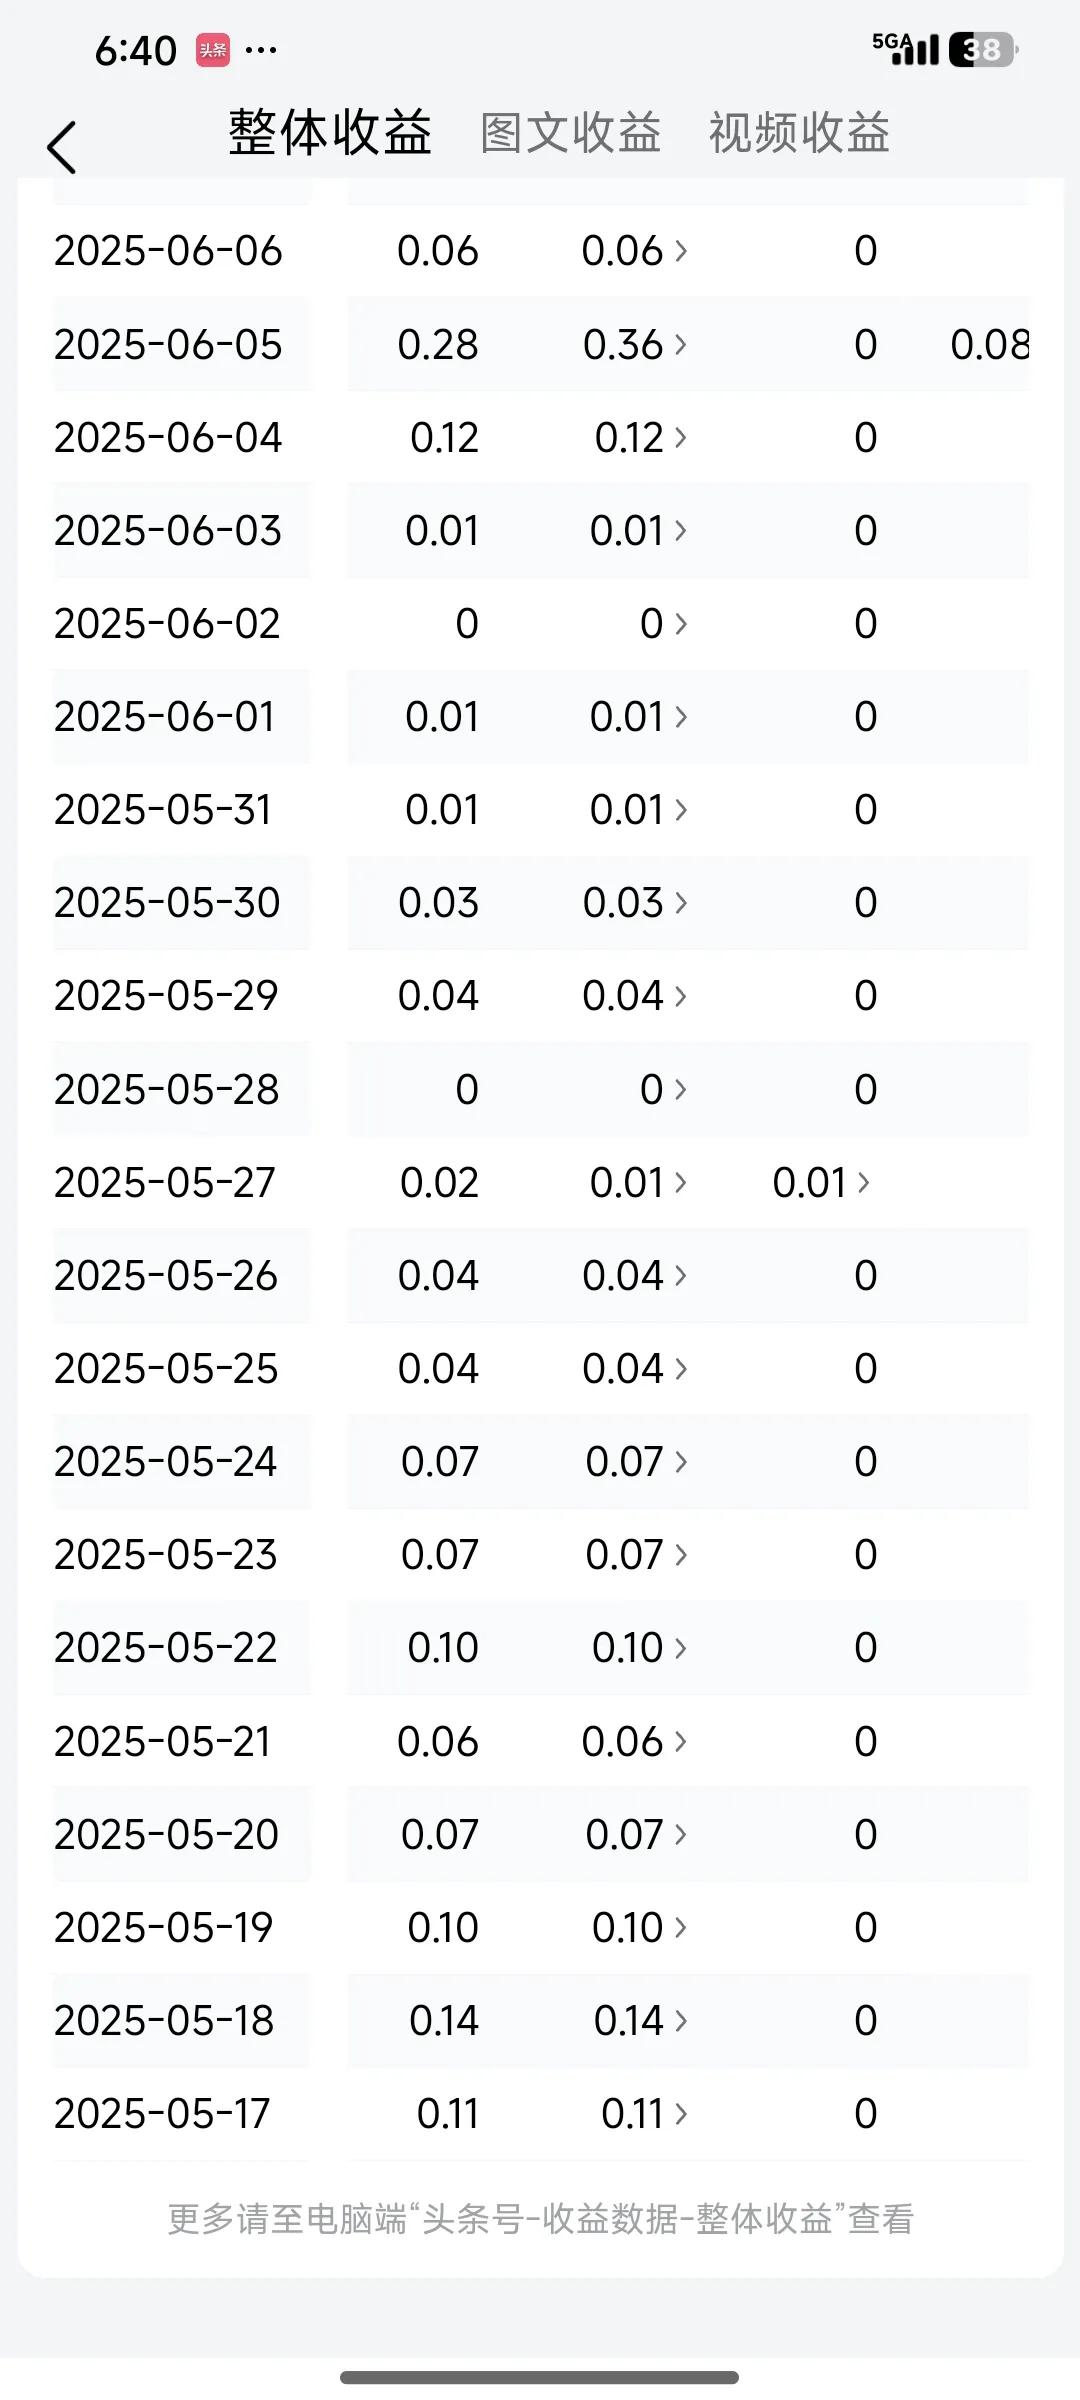Tap the 0.08 value for 2025-06-05
The height and width of the screenshot is (2400, 1080).
pyautogui.click(x=989, y=345)
